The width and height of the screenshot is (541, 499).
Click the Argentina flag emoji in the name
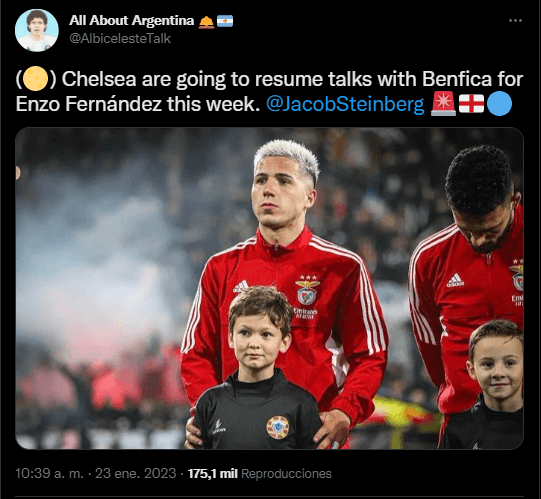tap(225, 21)
